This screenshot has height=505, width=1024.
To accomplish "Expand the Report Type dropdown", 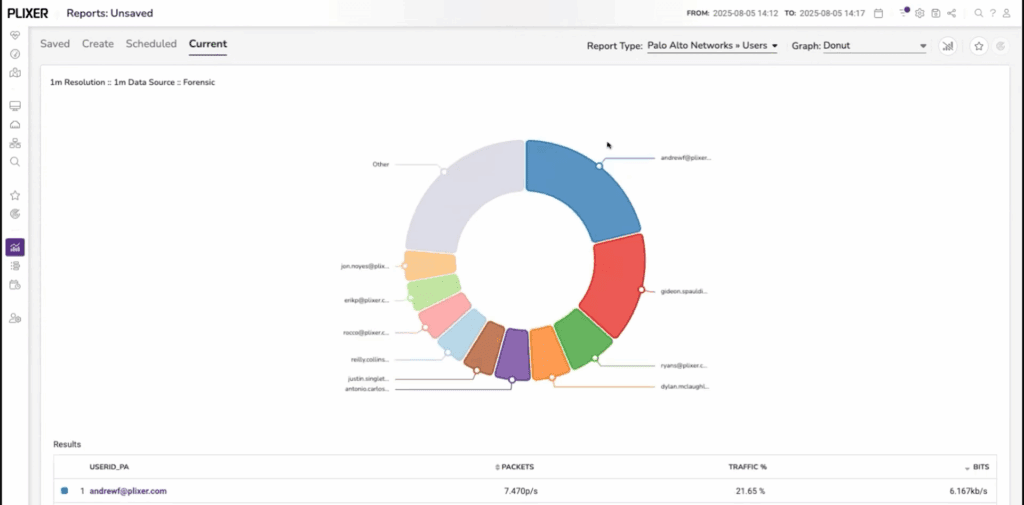I will tap(712, 46).
